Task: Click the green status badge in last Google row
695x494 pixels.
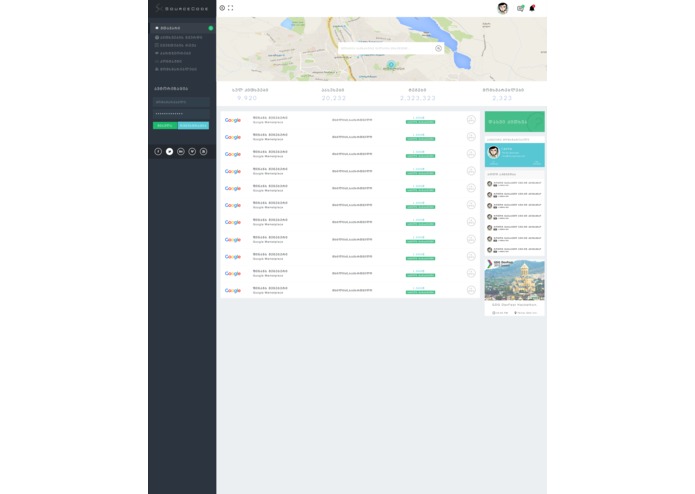Action: pos(420,292)
